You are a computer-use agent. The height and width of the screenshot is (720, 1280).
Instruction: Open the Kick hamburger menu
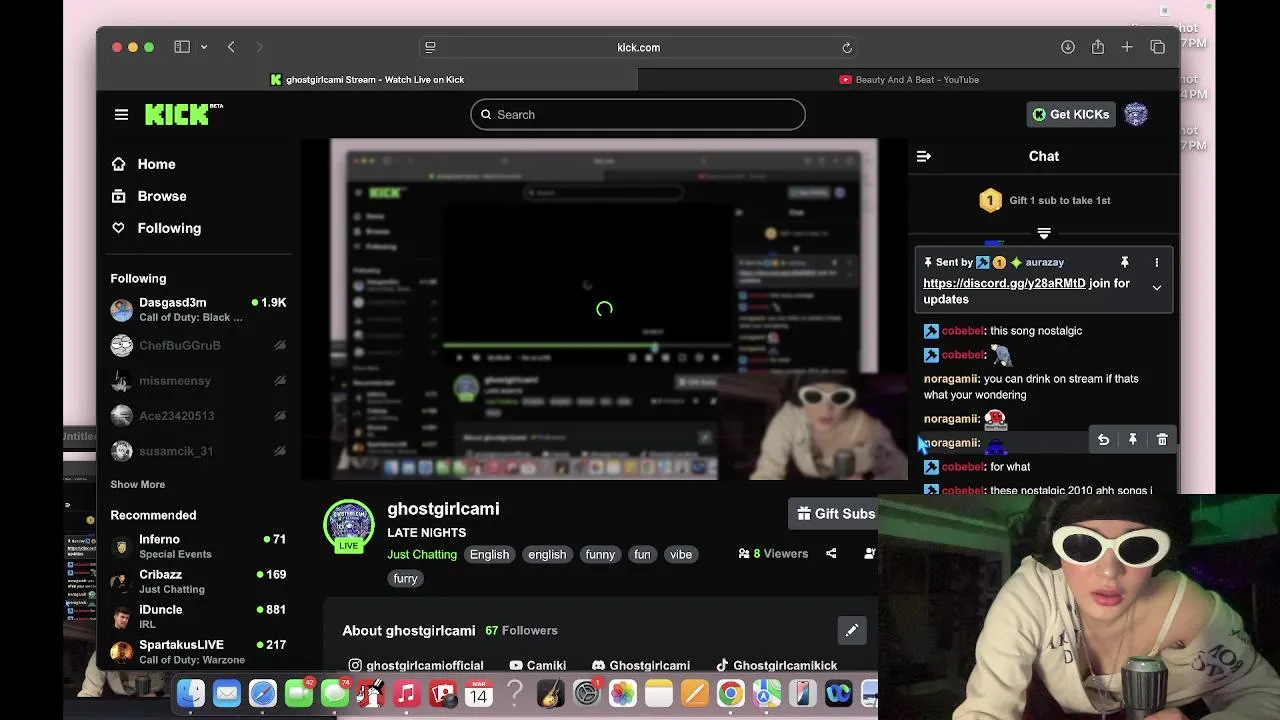point(121,115)
